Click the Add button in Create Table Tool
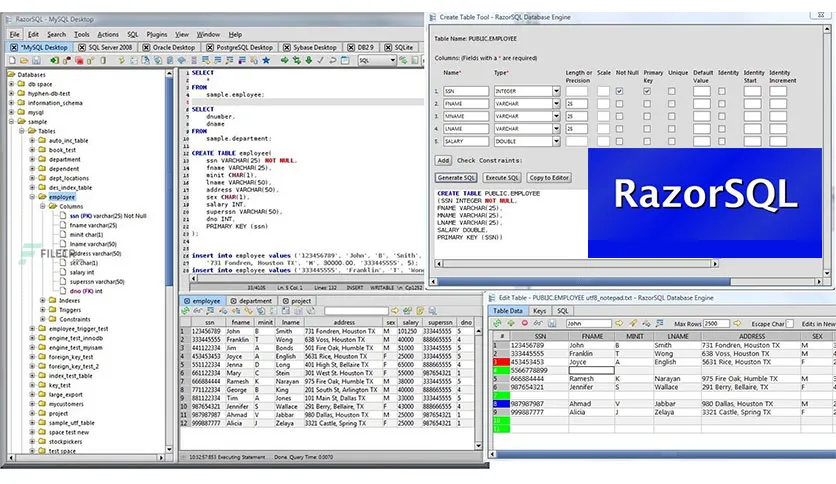 [x=443, y=160]
